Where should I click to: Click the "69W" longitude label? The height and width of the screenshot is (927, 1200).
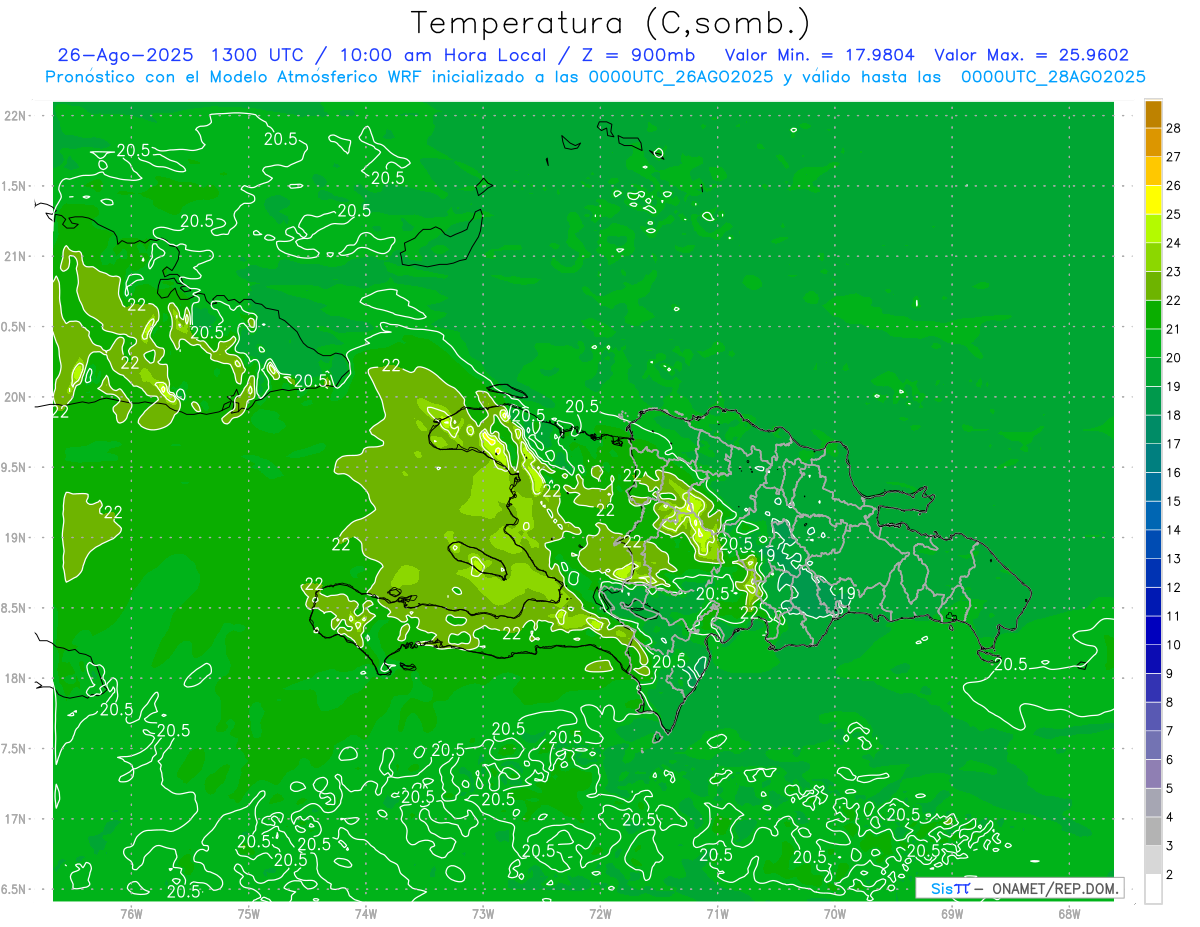(x=952, y=913)
